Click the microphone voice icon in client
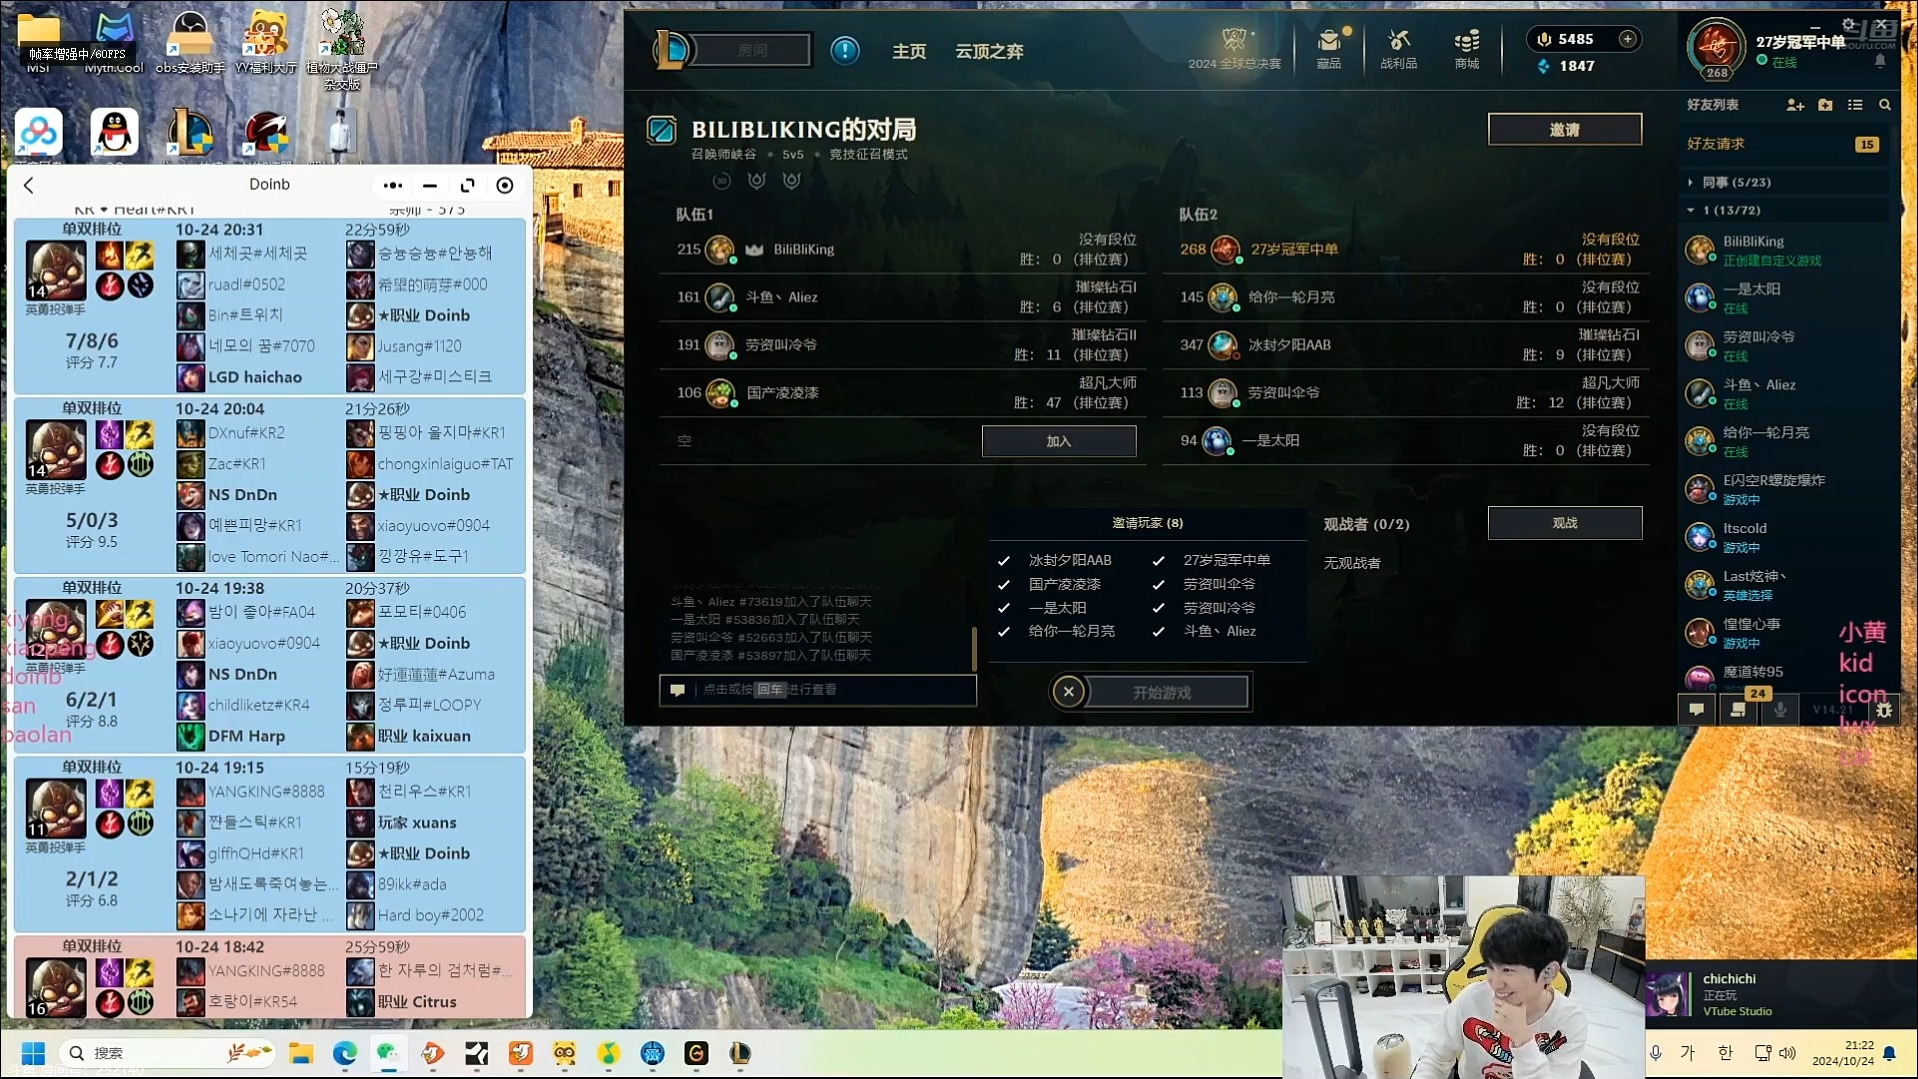 (x=1781, y=710)
